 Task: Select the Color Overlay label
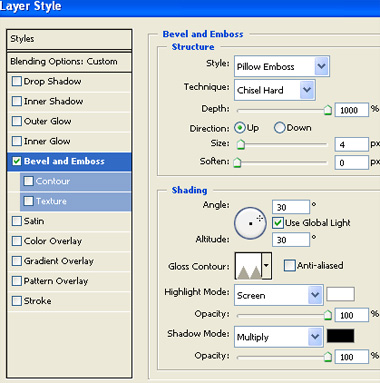click(x=53, y=241)
